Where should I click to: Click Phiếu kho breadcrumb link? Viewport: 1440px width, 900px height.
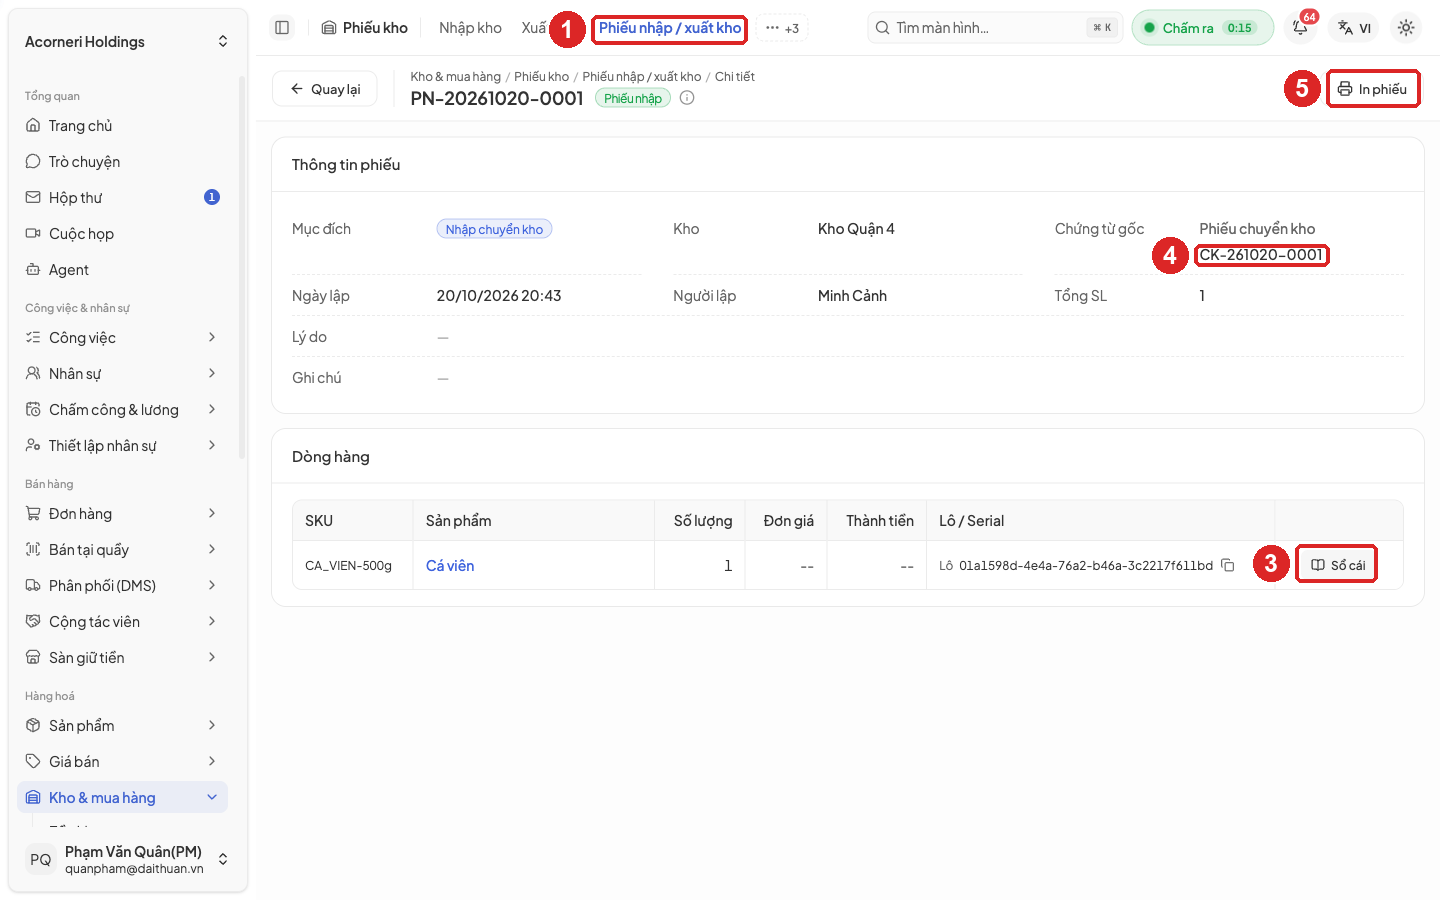click(541, 77)
